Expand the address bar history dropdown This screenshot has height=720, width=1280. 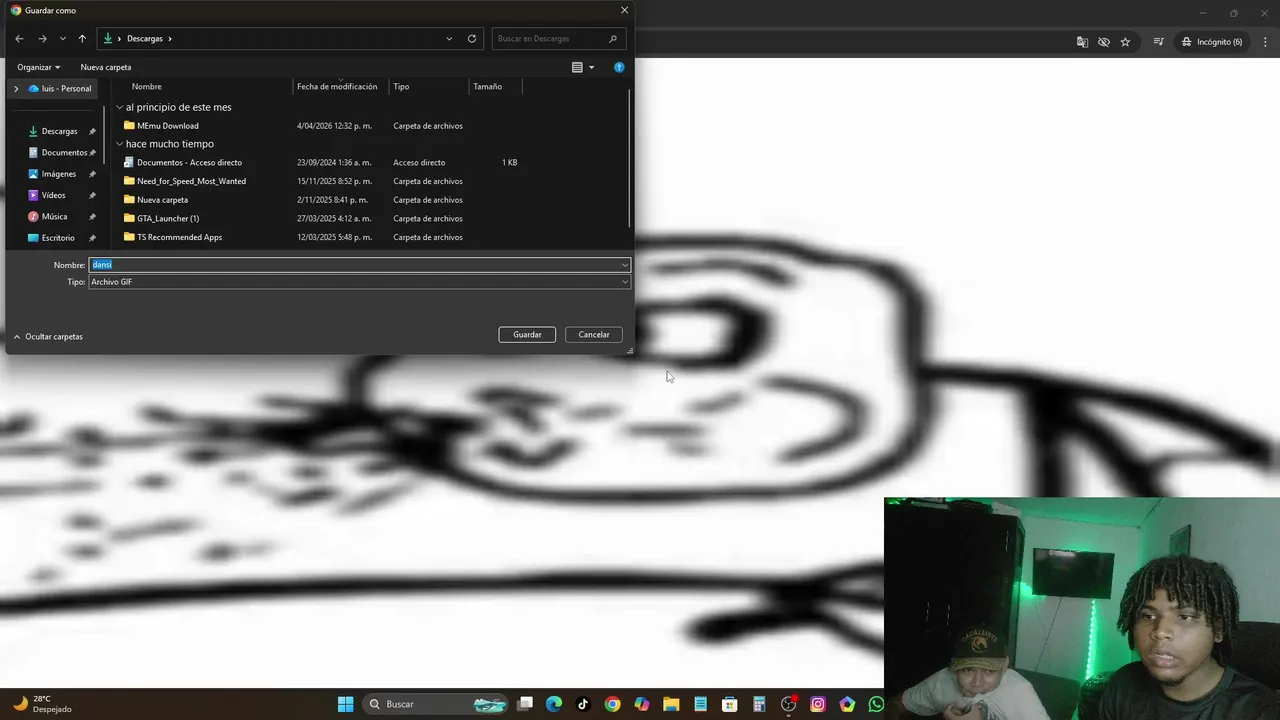[x=449, y=39]
